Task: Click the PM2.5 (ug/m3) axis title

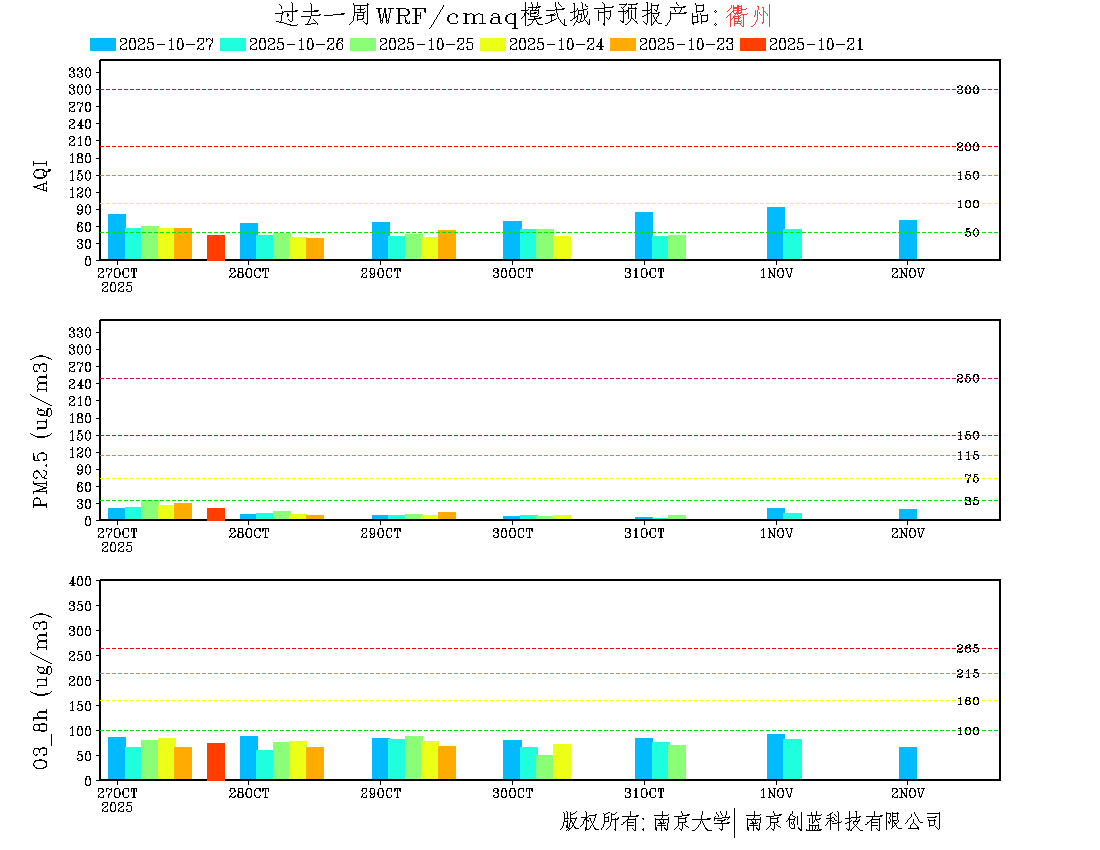Action: click(42, 432)
